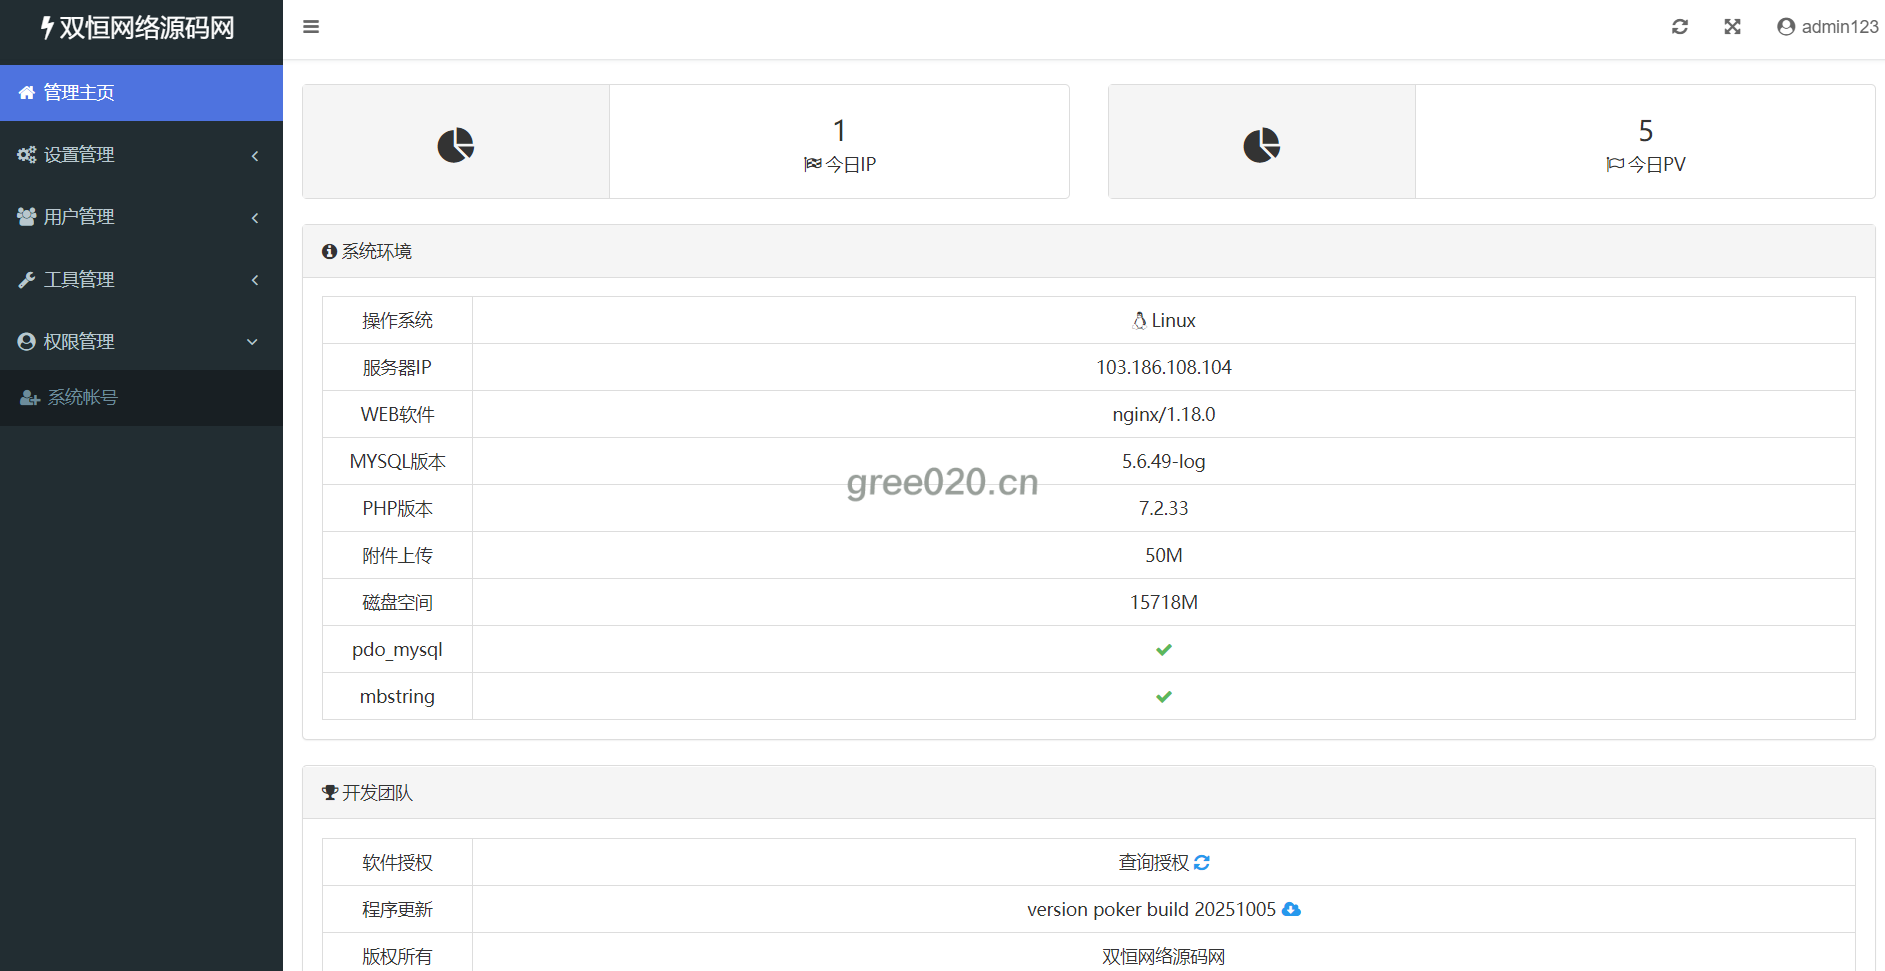Click the refresh icon in top bar
This screenshot has height=971, width=1885.
coord(1680,27)
